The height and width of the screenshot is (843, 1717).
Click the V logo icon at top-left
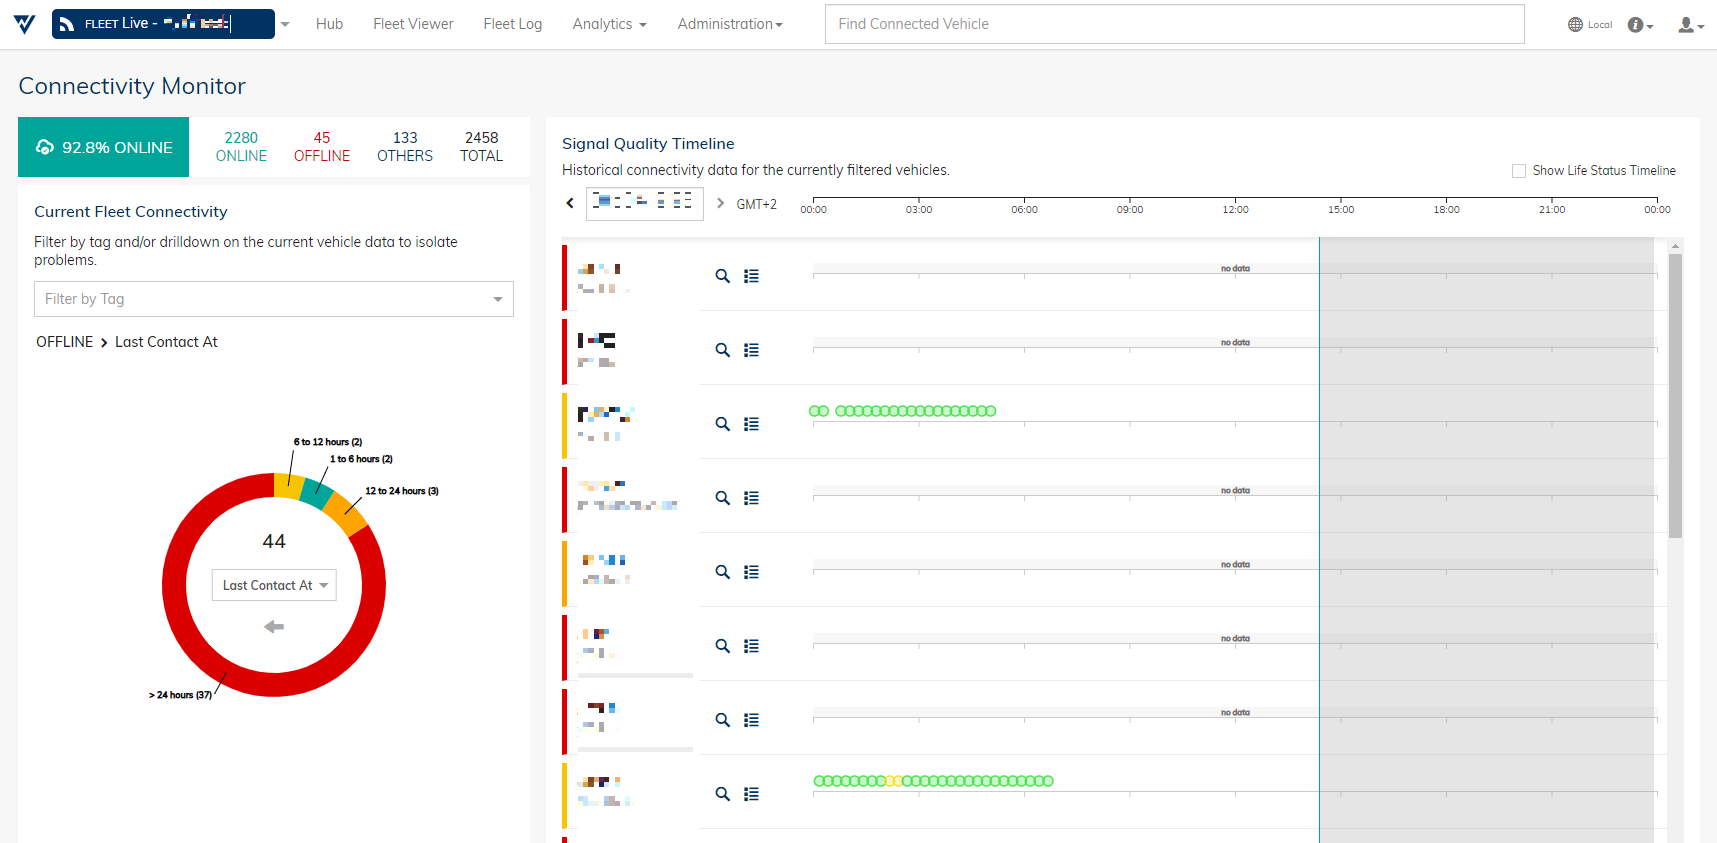[25, 24]
